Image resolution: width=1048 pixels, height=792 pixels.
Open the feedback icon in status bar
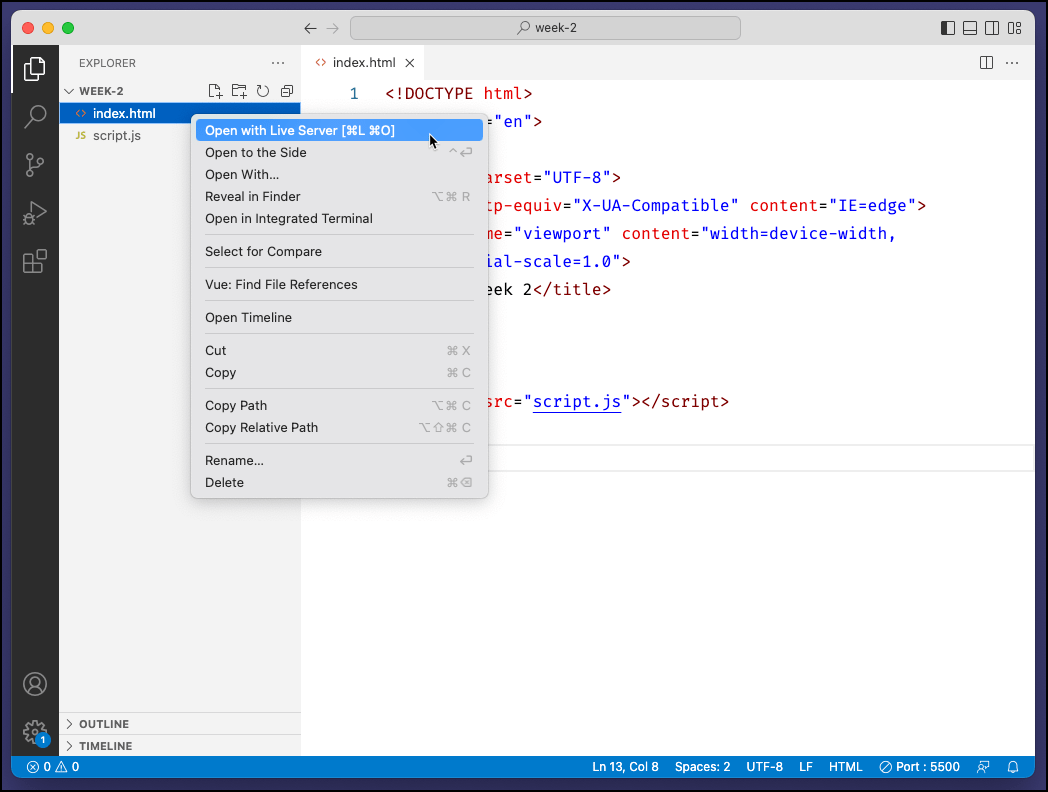(x=983, y=767)
